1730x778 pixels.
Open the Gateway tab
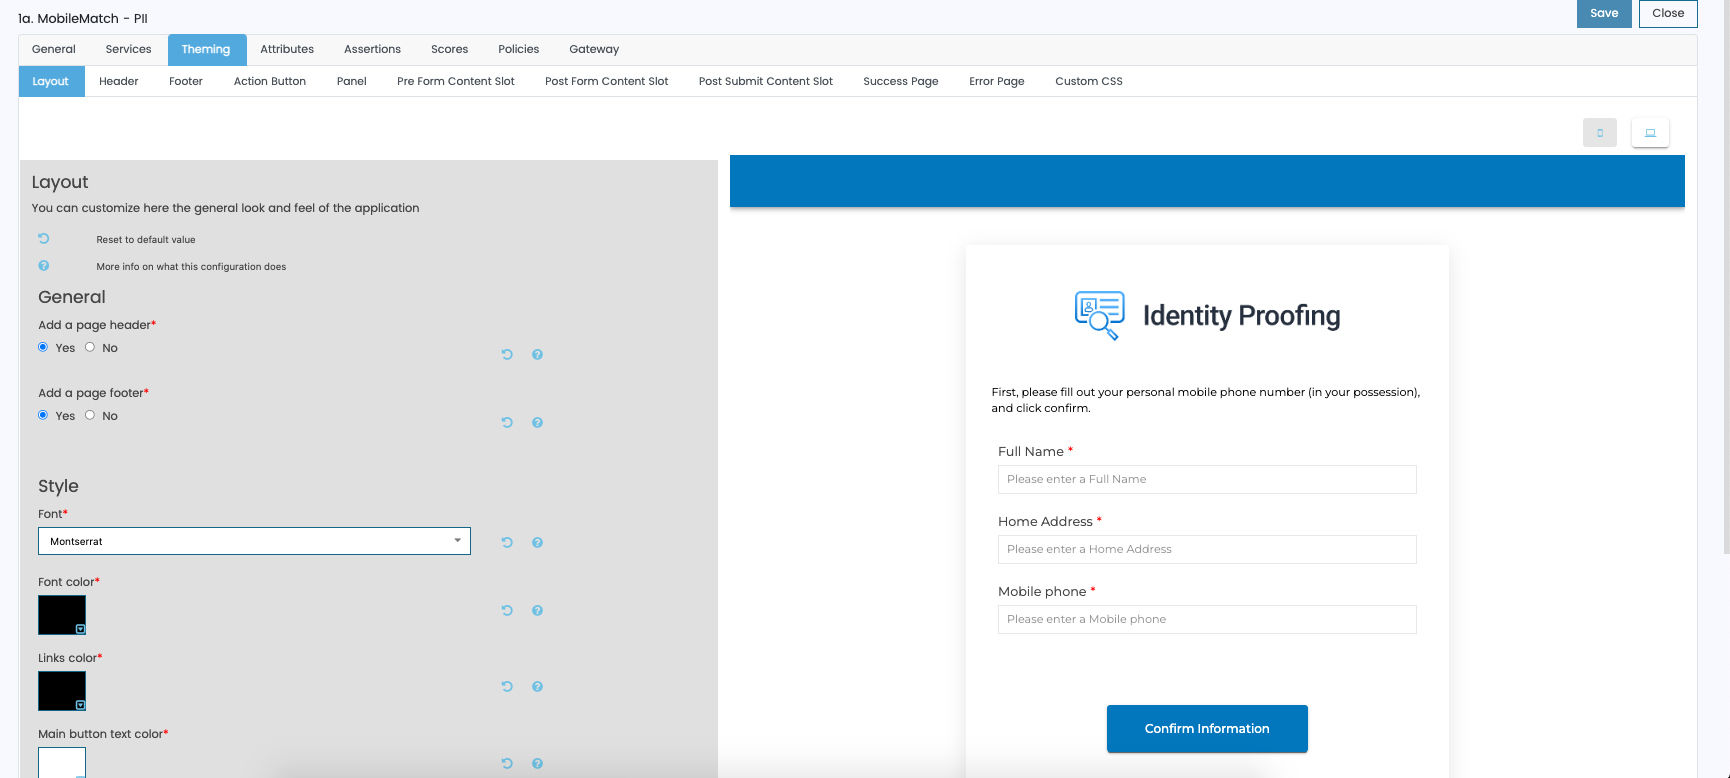coord(594,49)
